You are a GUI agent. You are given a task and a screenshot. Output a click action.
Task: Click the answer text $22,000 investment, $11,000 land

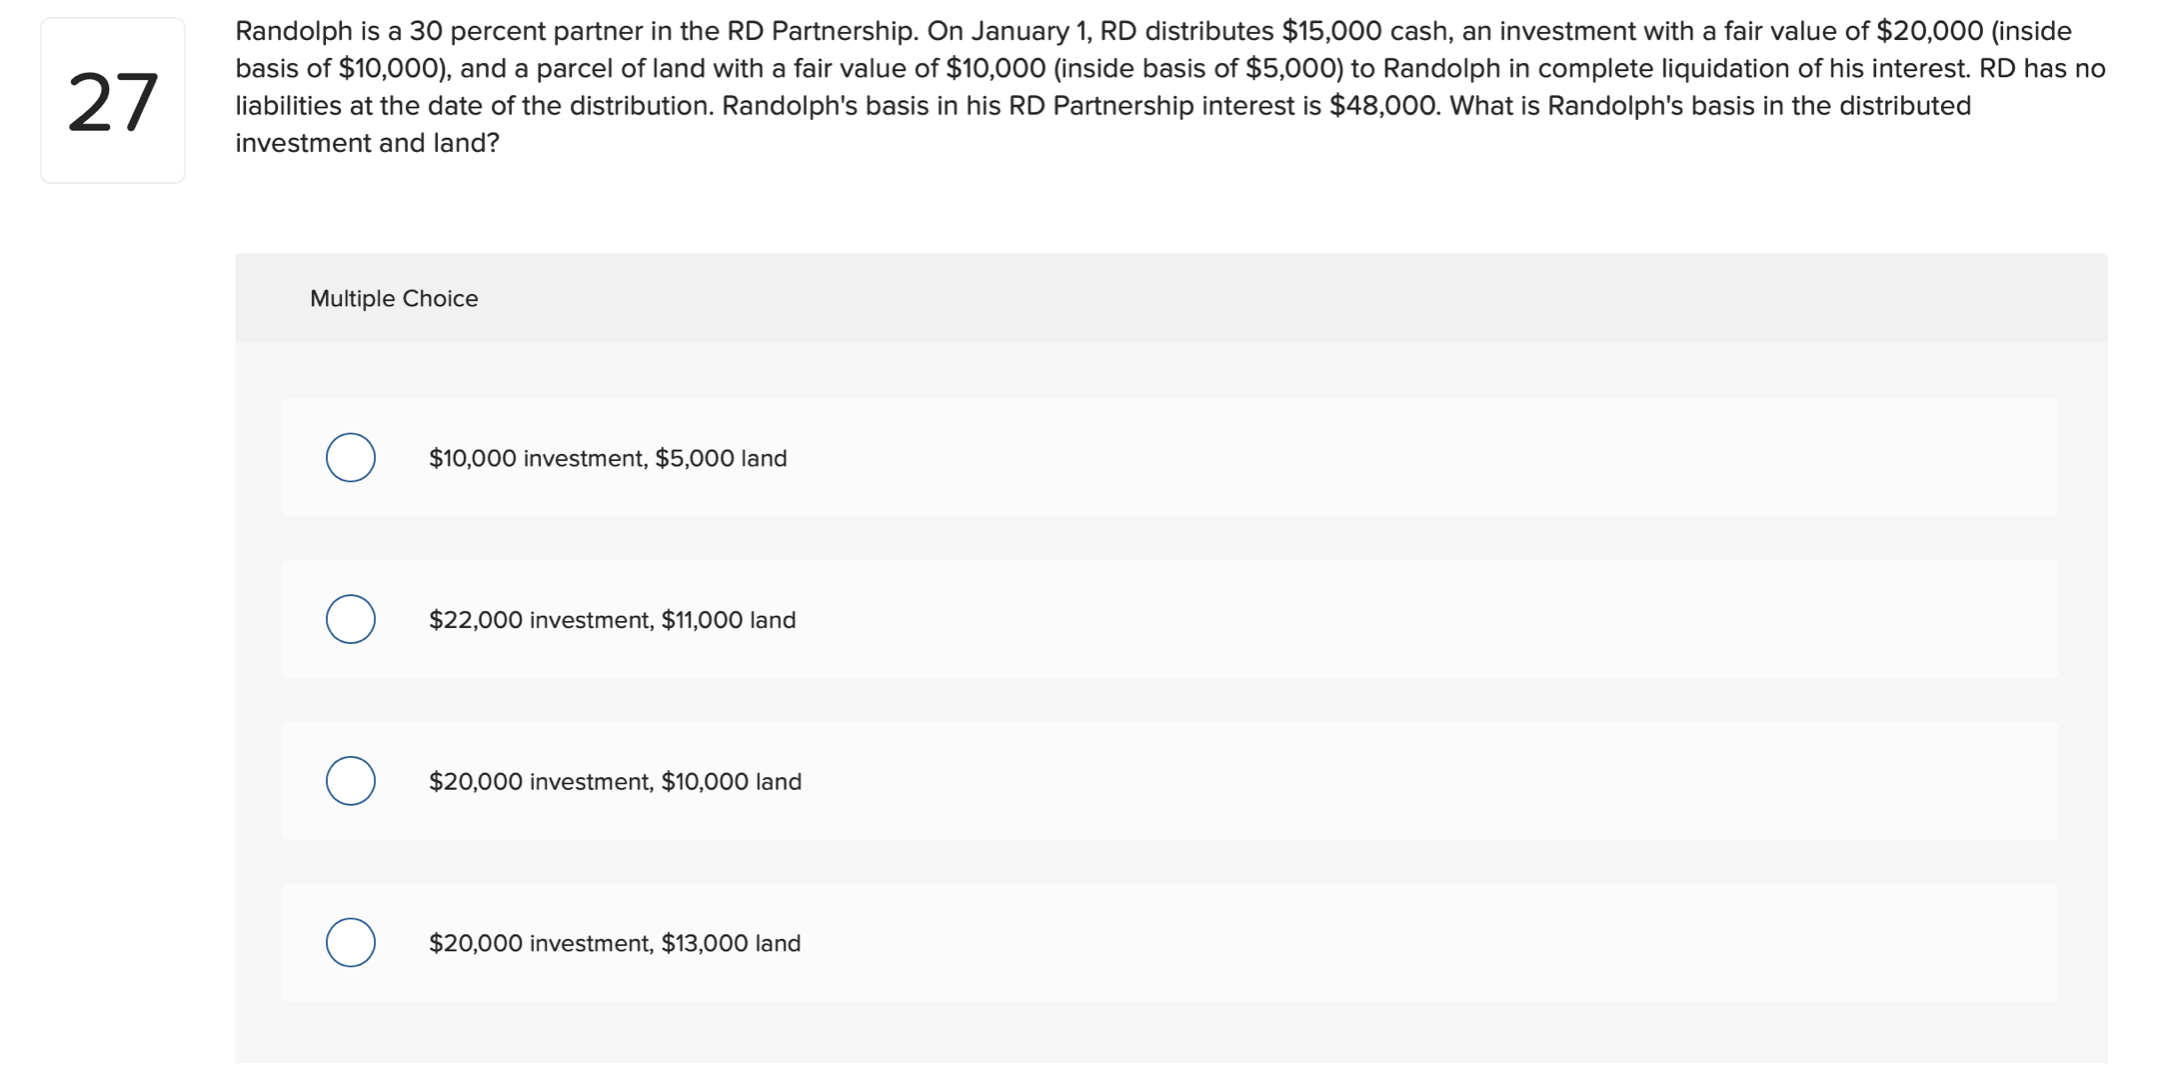point(613,619)
